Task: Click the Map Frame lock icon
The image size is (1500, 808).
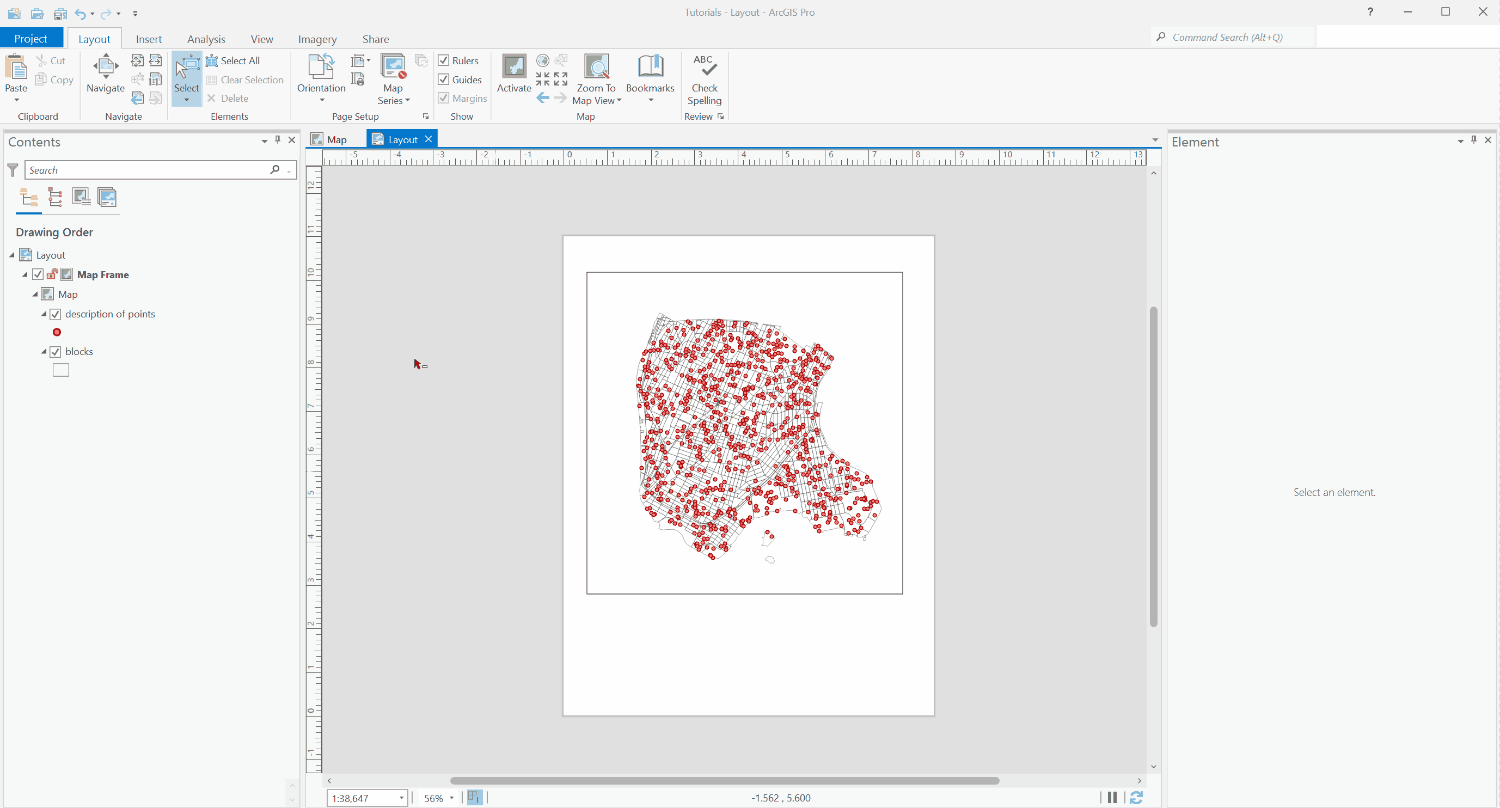Action: coord(52,274)
